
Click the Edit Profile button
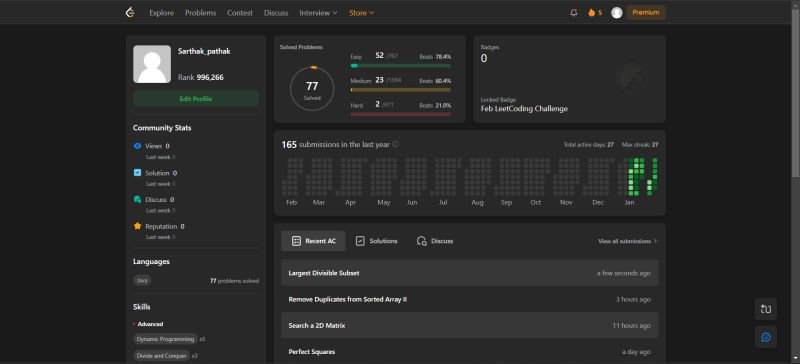[196, 99]
